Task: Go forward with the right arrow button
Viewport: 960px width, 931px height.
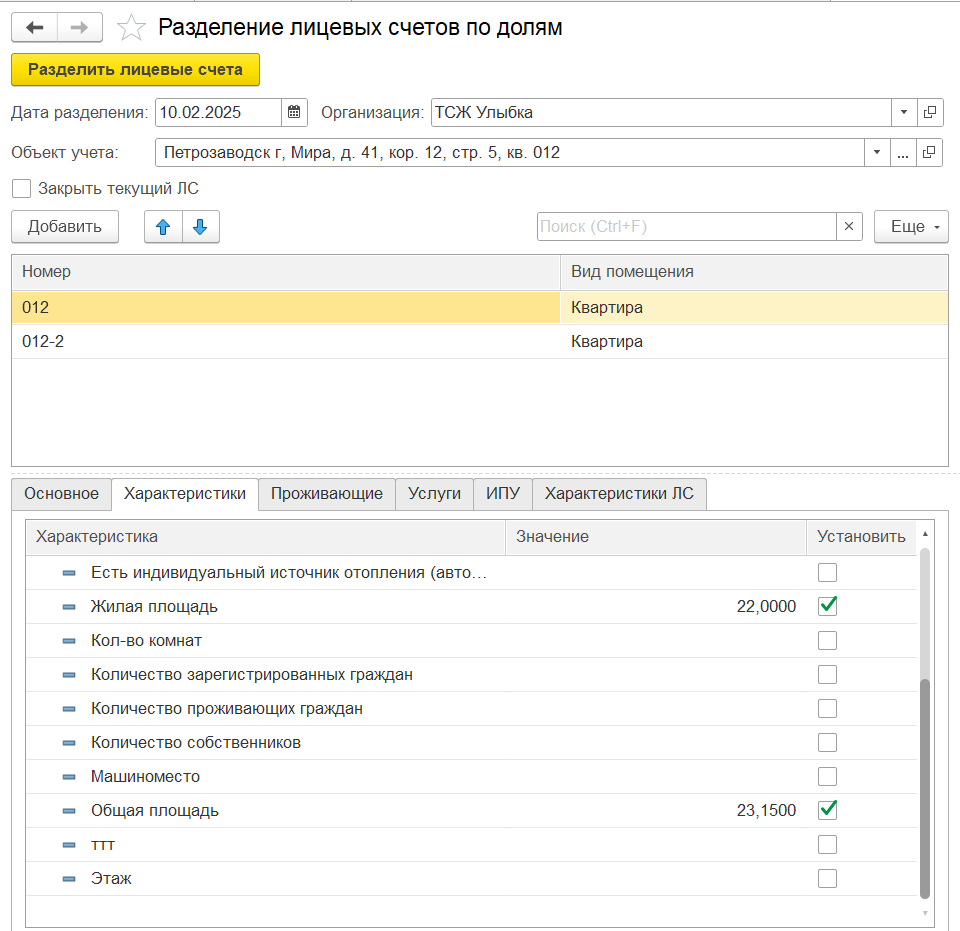Action: click(80, 28)
